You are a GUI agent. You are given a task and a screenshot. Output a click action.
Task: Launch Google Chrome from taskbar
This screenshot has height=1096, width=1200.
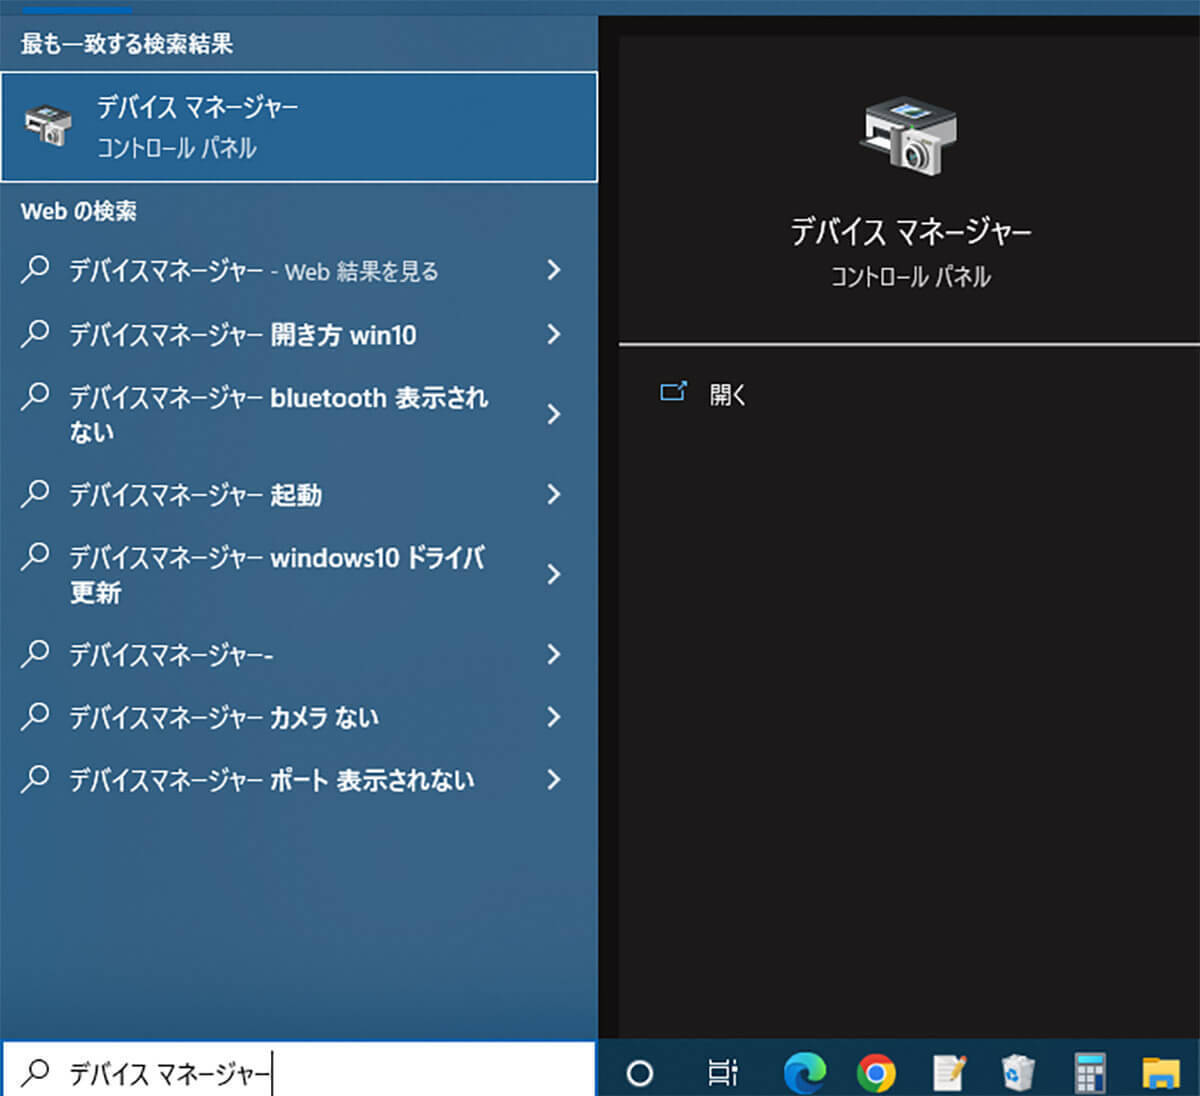tap(876, 1073)
